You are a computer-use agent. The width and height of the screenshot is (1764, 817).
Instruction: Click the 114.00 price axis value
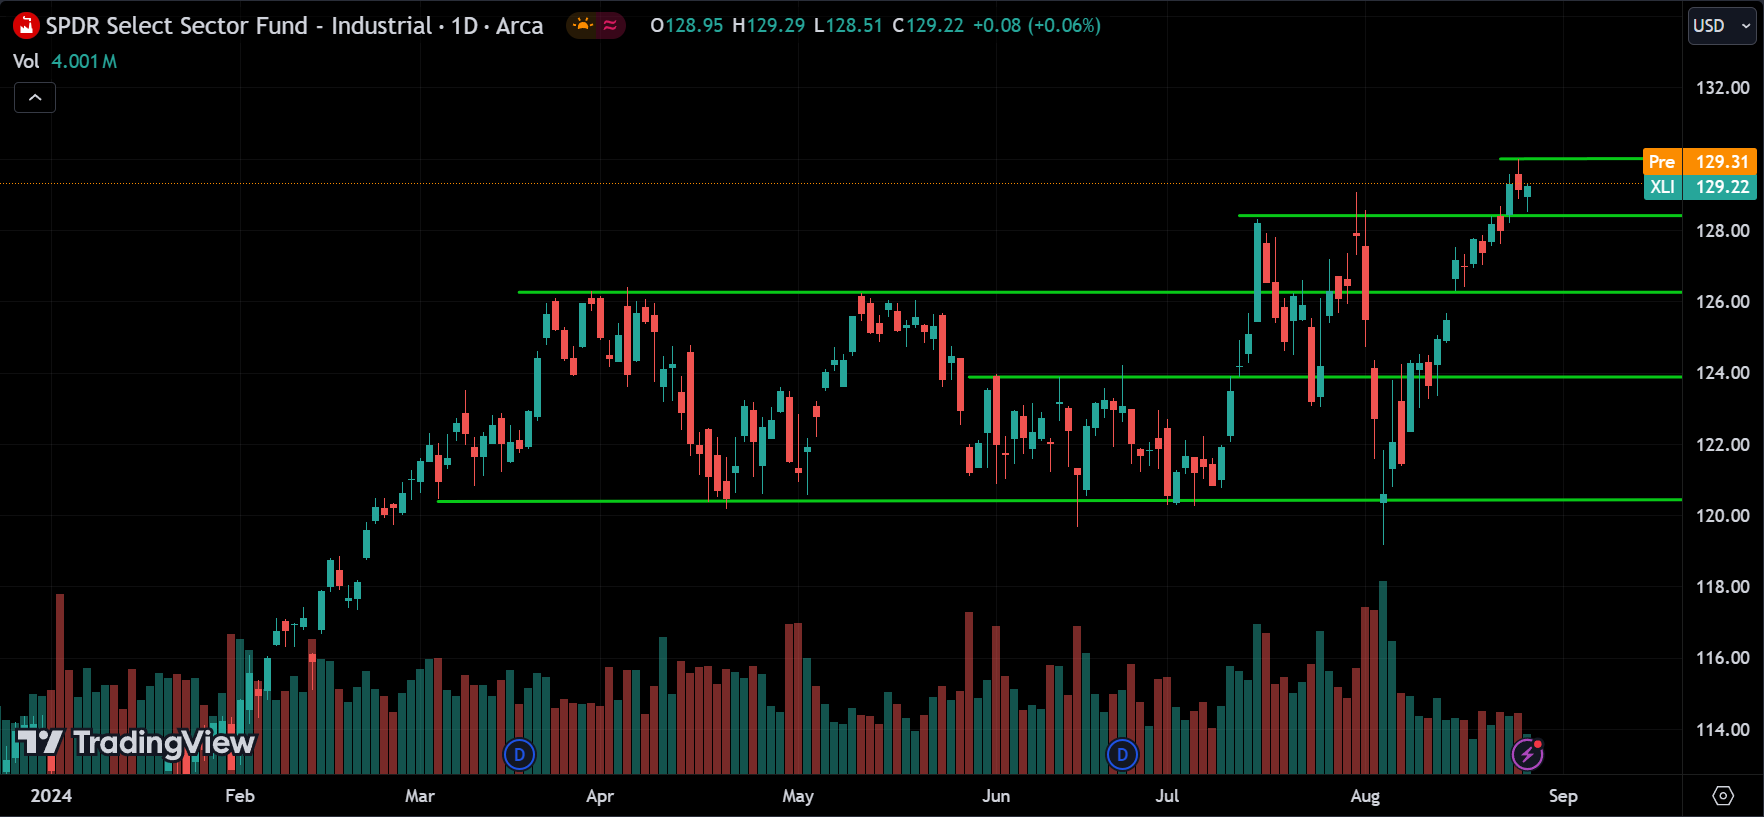[1722, 730]
